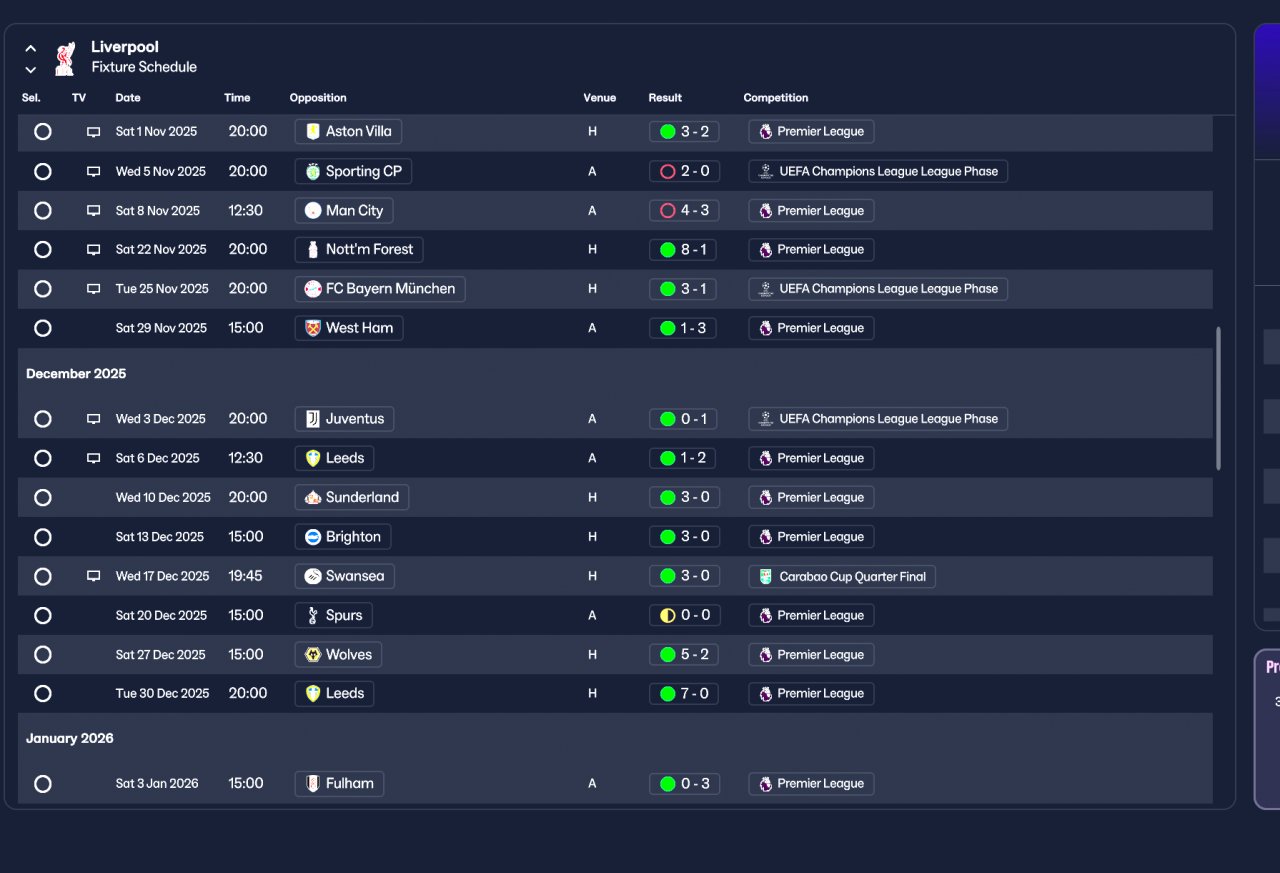Click the TV icon for Juventus match

tap(94, 419)
